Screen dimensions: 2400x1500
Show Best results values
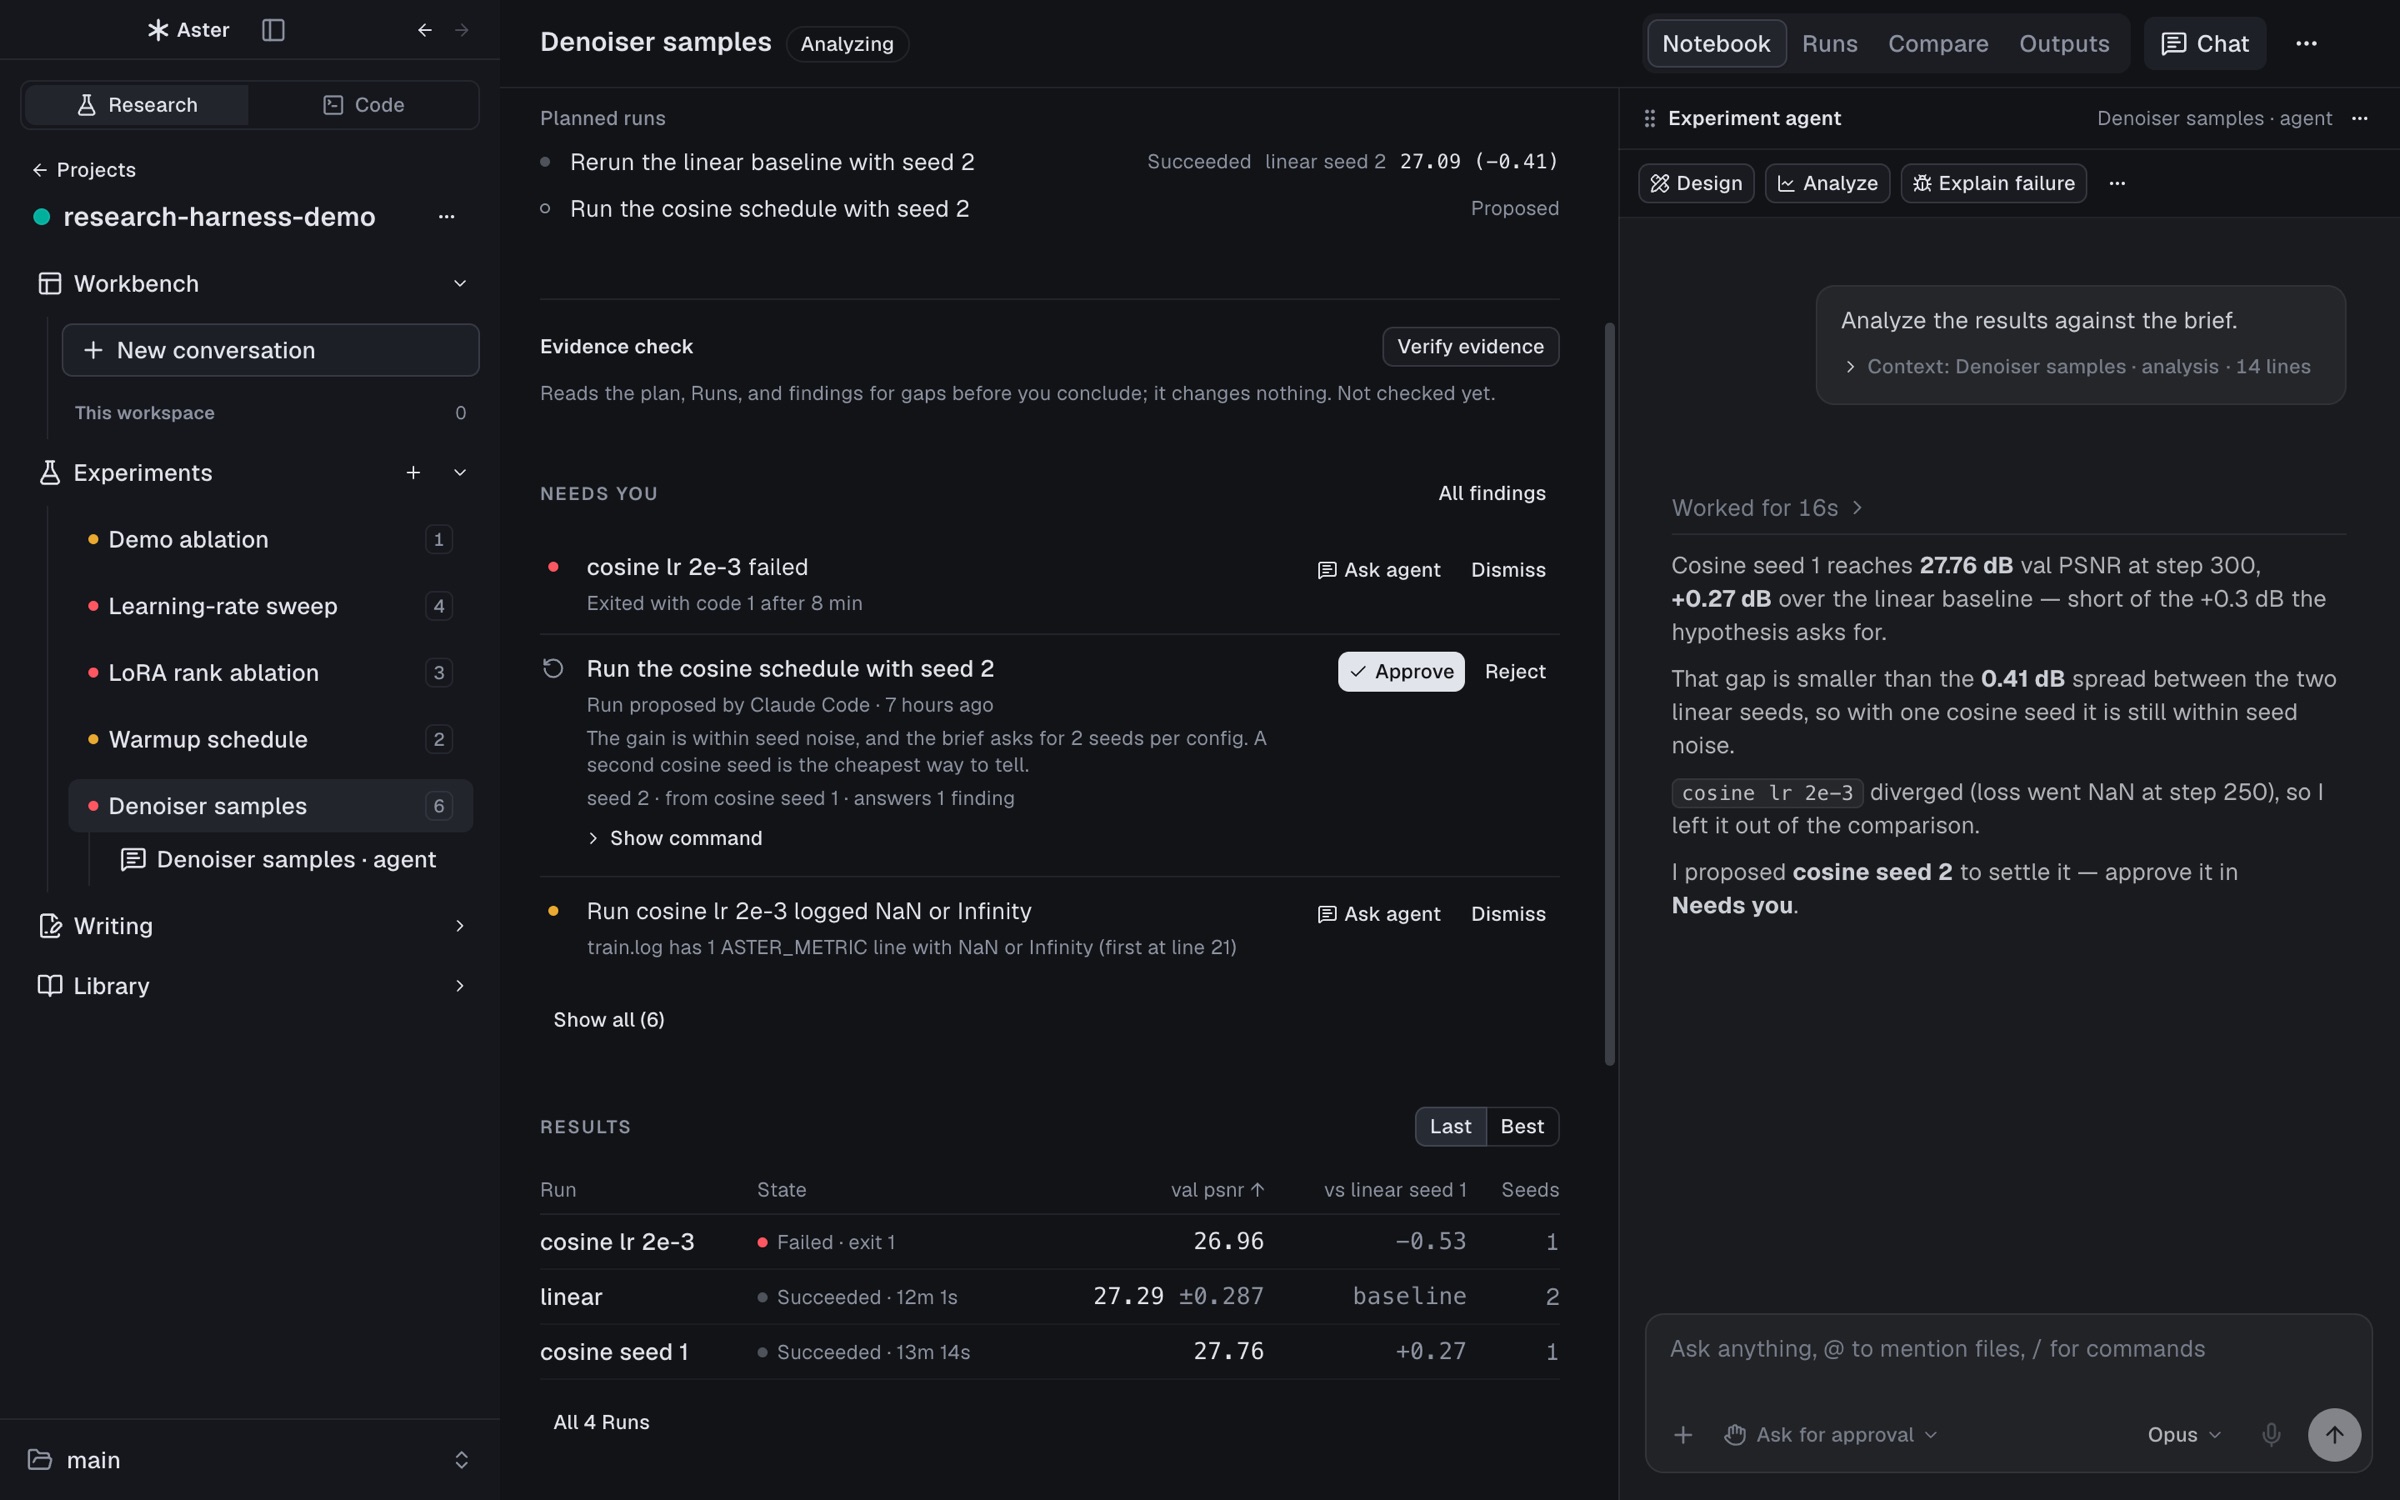tap(1522, 1127)
